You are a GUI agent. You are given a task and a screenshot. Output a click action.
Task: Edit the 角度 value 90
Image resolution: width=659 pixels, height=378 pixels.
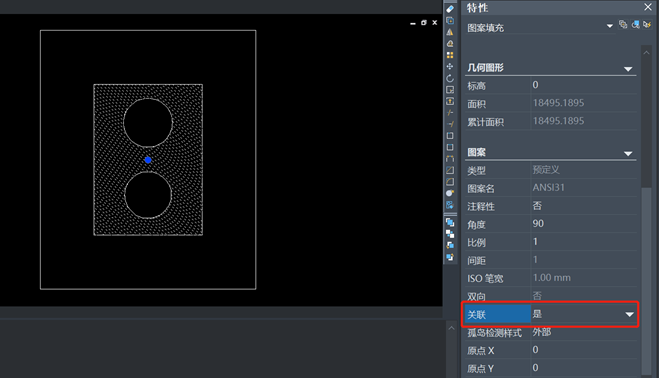tap(584, 224)
